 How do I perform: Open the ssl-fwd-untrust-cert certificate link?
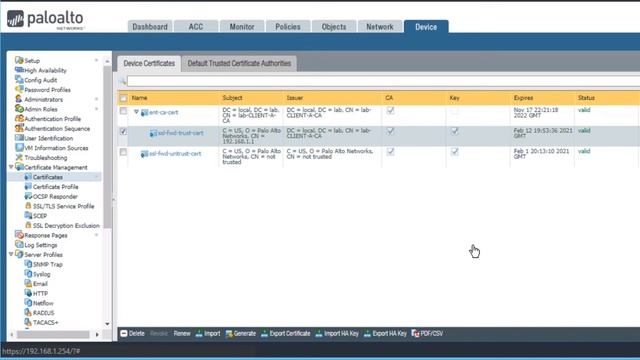(175, 154)
